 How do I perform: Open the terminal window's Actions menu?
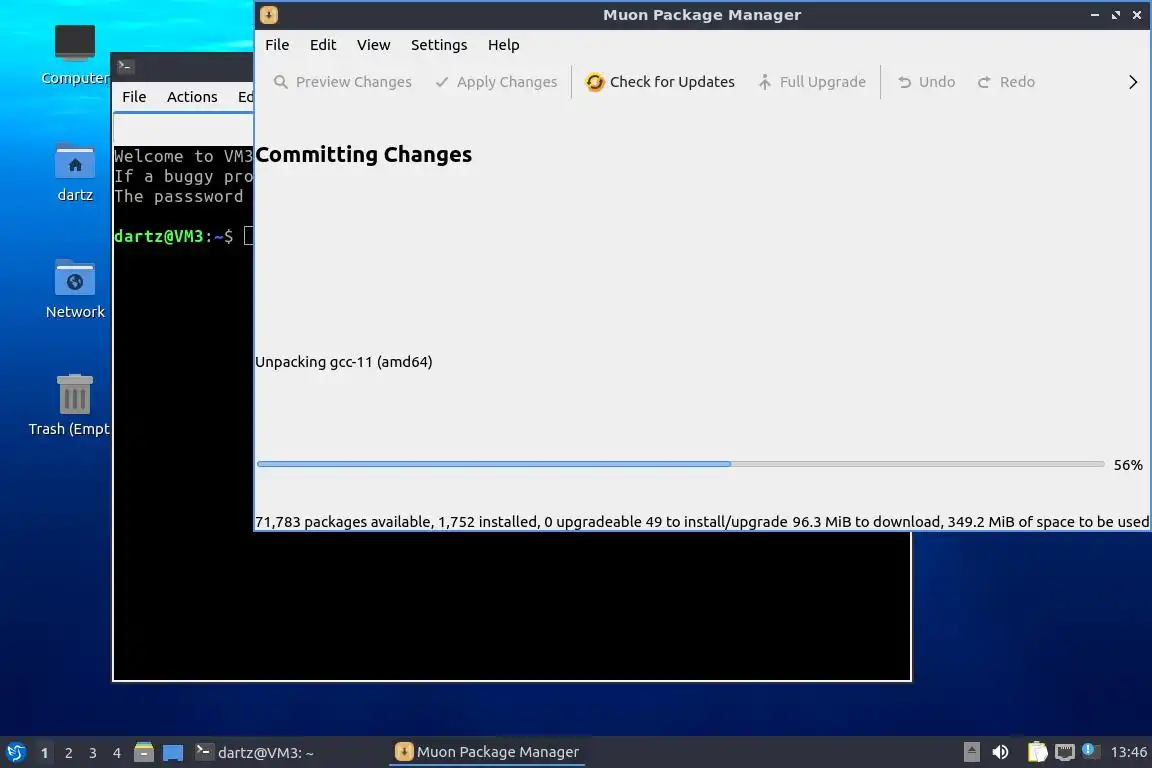[192, 97]
